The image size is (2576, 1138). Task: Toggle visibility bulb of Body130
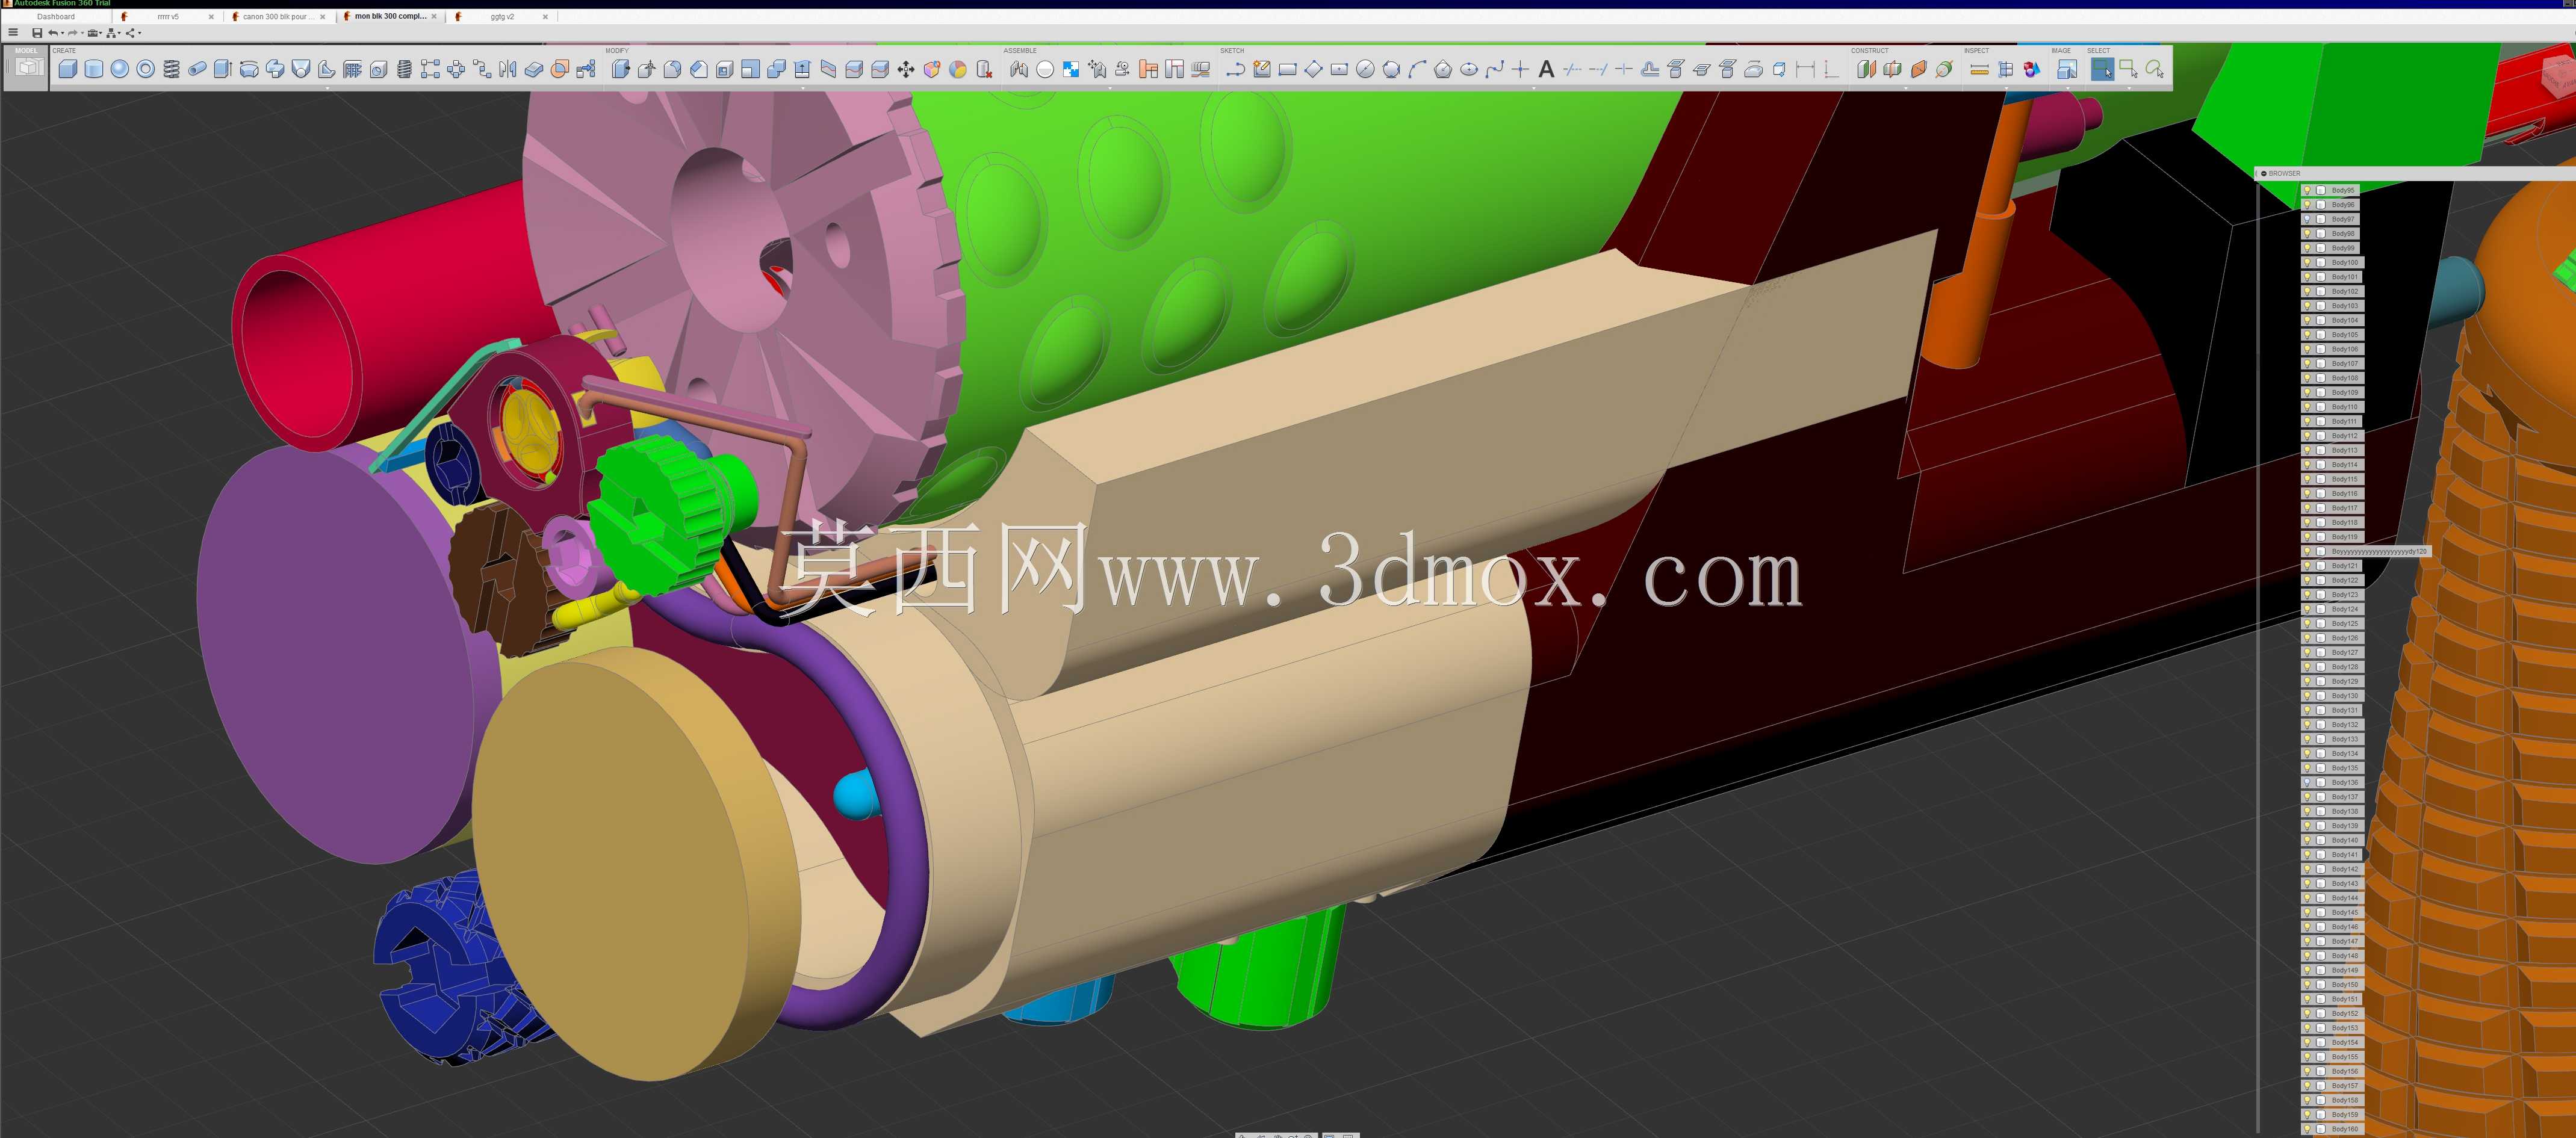coord(2307,696)
